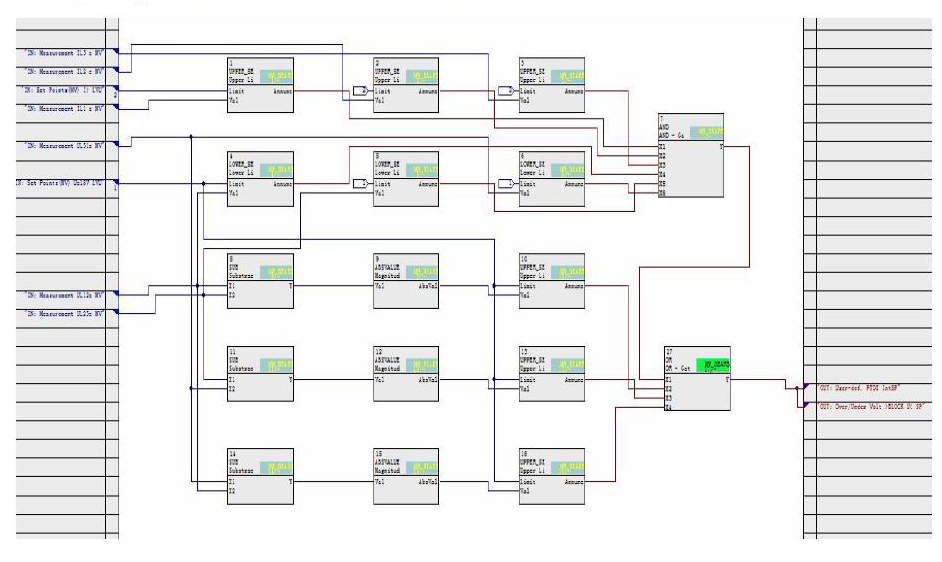This screenshot has width=942, height=562.
Task: Click constant marker at block 5 Limit input
Action: coord(360,183)
